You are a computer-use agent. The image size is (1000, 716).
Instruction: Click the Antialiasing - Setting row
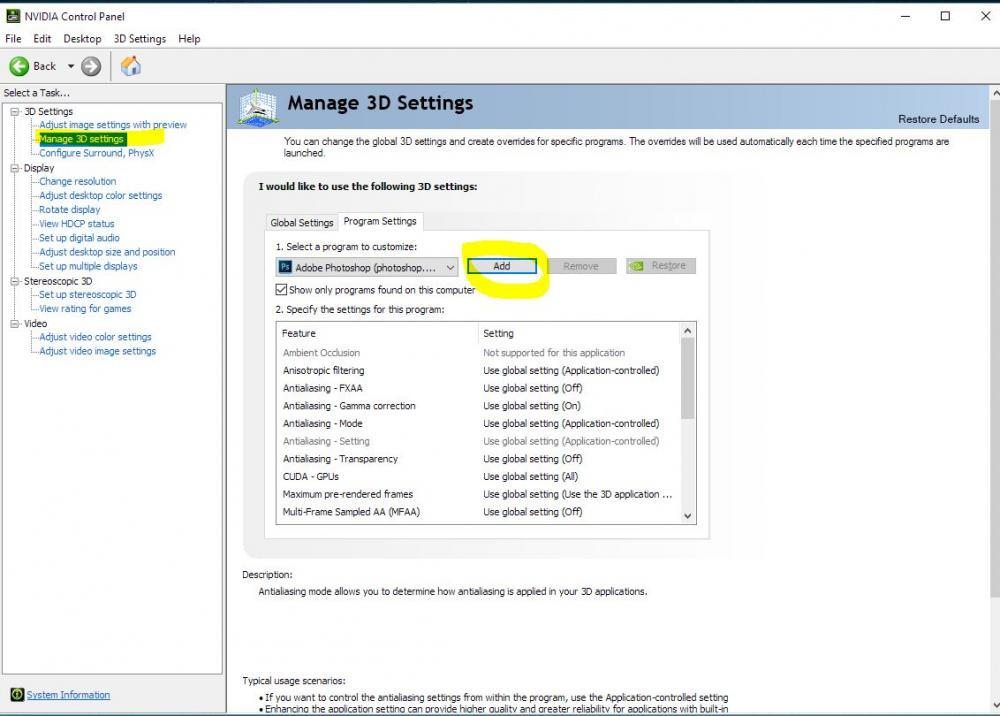point(478,441)
